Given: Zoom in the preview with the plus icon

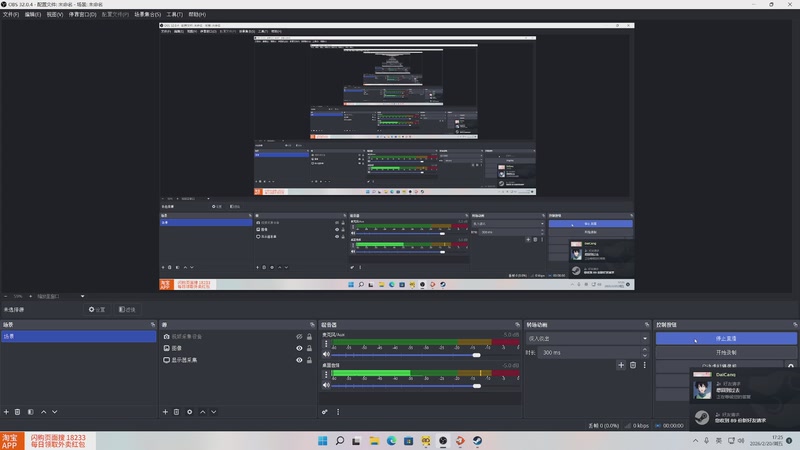Looking at the screenshot, I should 30,296.
